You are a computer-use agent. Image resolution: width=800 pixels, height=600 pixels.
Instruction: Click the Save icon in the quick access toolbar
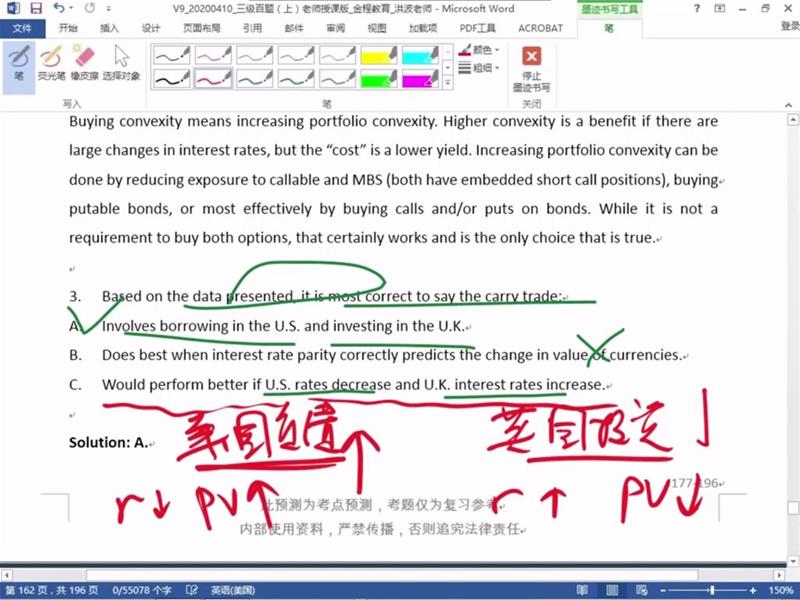36,8
